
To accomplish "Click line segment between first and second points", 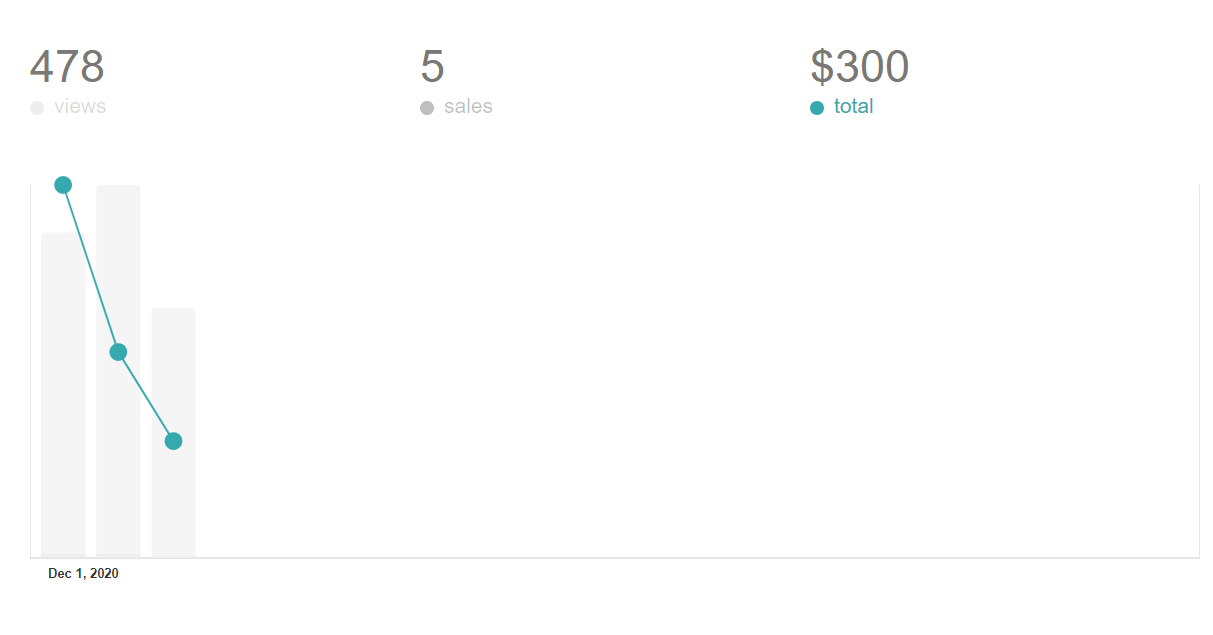I will [x=90, y=268].
